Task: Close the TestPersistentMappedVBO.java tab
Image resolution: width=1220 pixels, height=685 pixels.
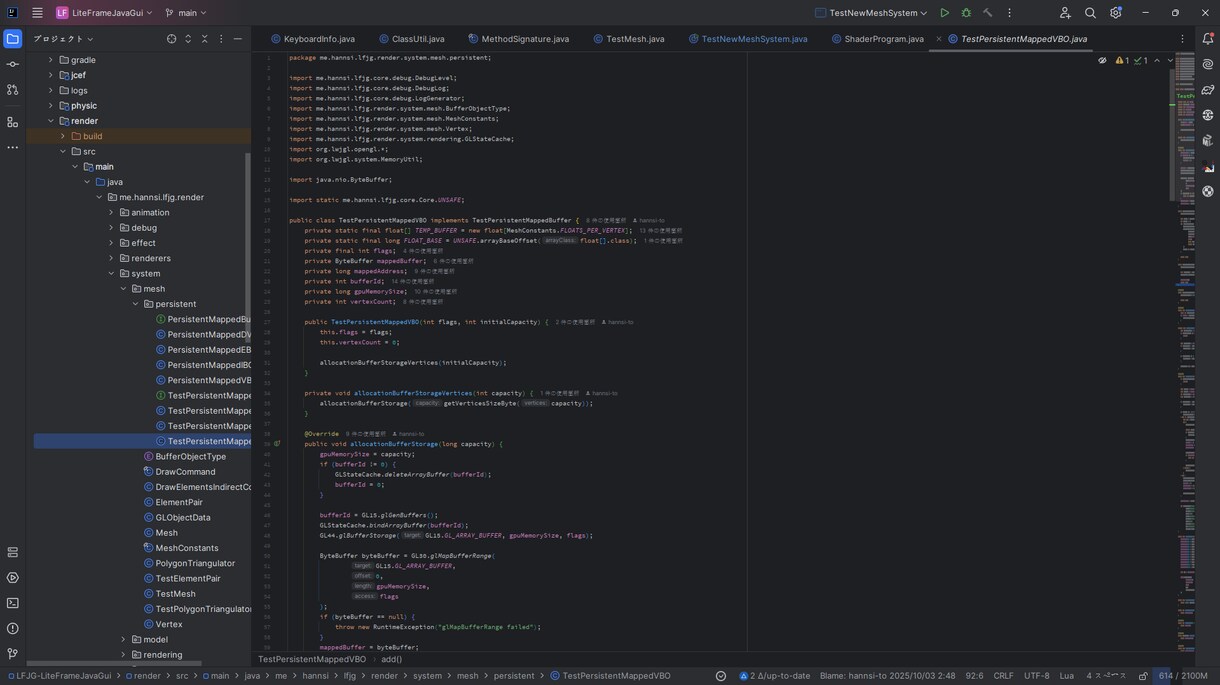Action: [939, 39]
